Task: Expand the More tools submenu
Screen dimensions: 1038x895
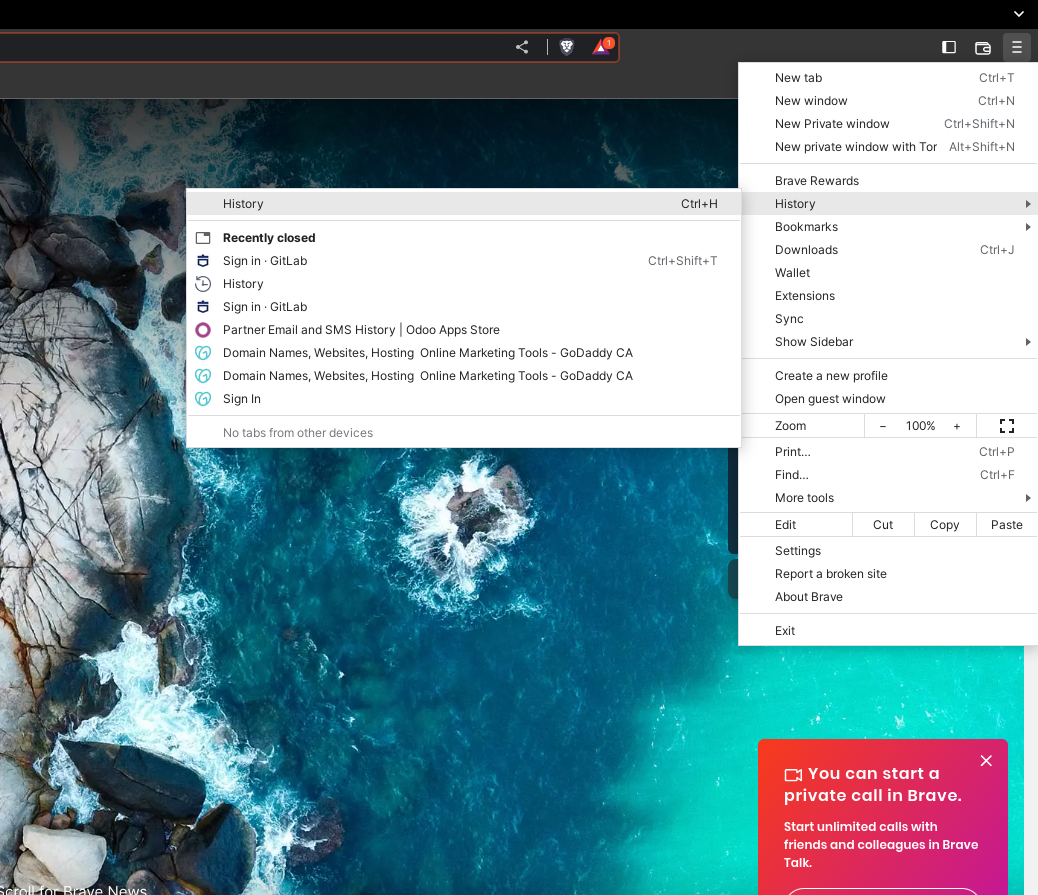Action: pyautogui.click(x=888, y=498)
